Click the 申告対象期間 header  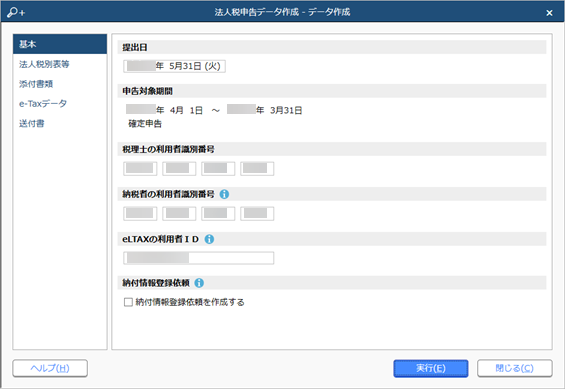click(x=332, y=91)
